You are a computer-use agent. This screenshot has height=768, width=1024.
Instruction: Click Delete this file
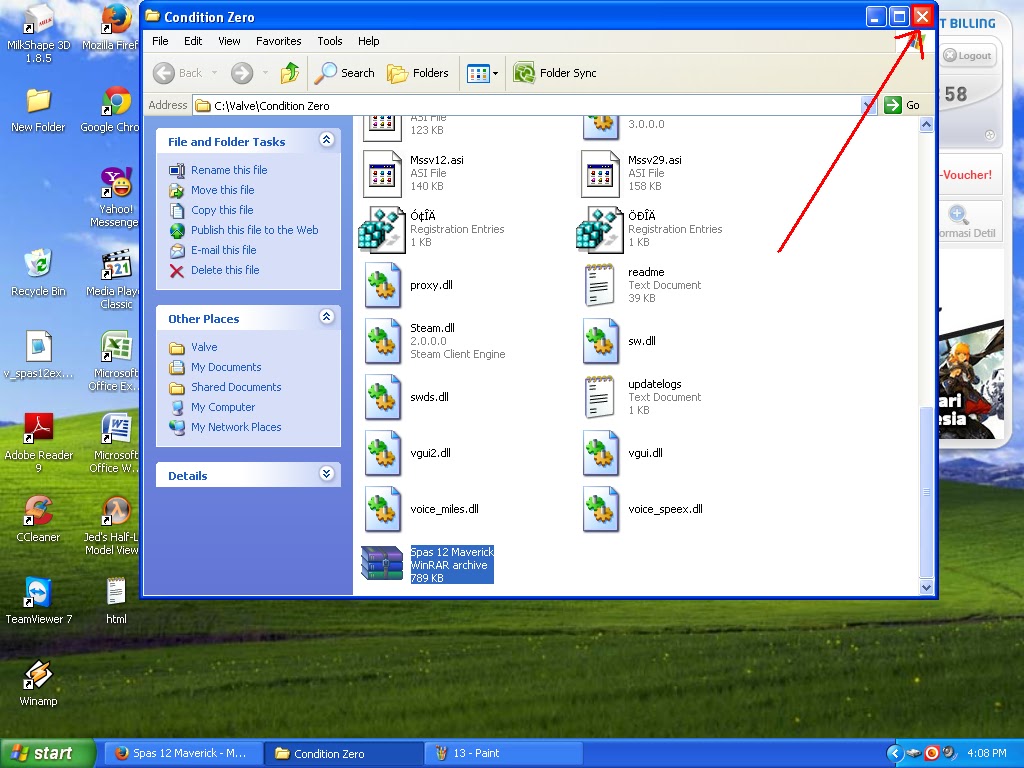(x=225, y=270)
